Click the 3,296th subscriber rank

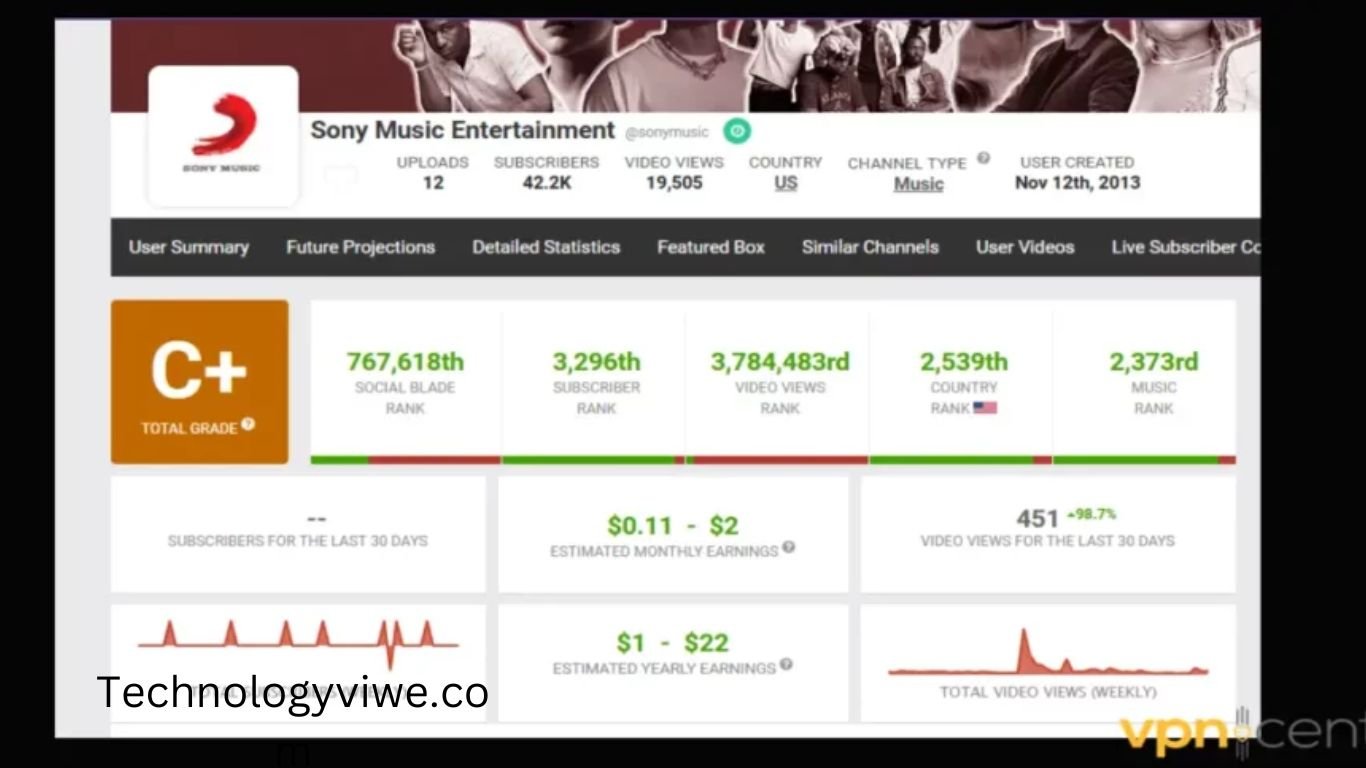click(596, 362)
